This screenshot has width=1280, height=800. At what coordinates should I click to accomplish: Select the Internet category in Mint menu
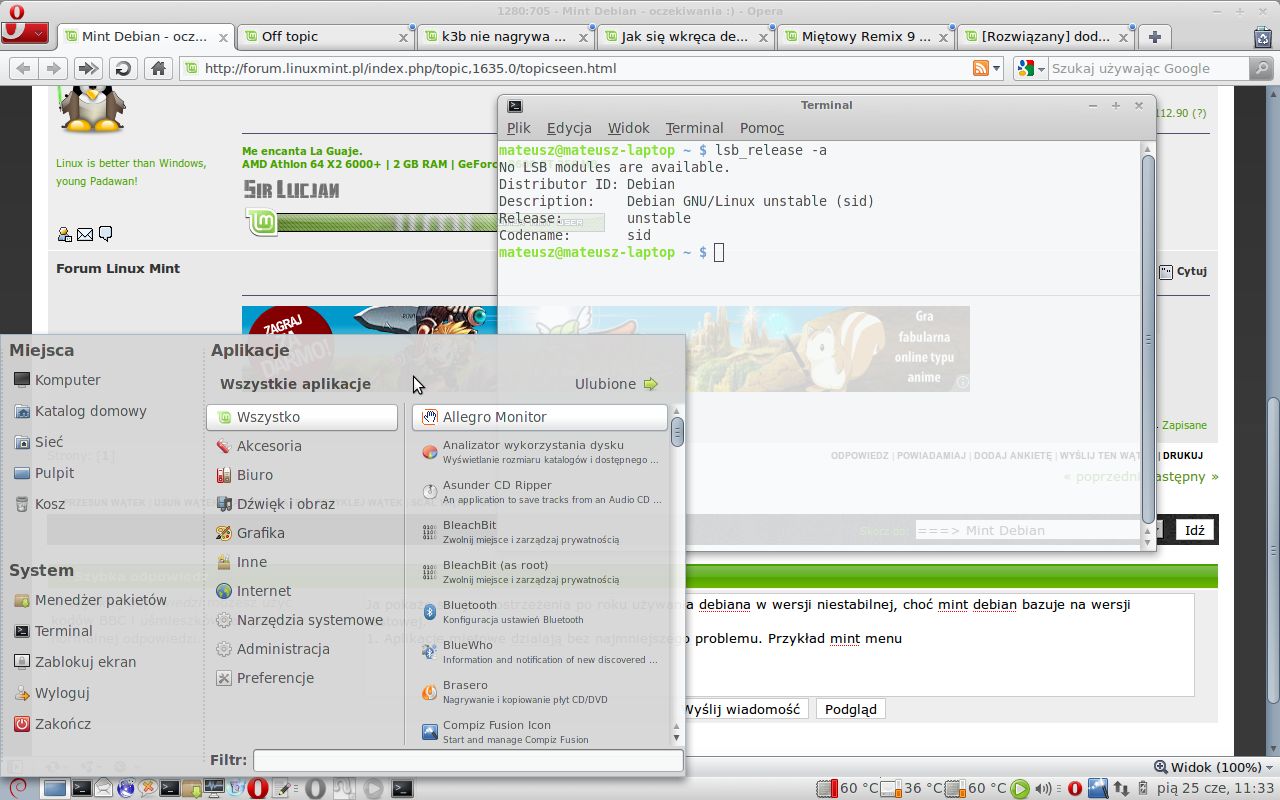(302, 591)
